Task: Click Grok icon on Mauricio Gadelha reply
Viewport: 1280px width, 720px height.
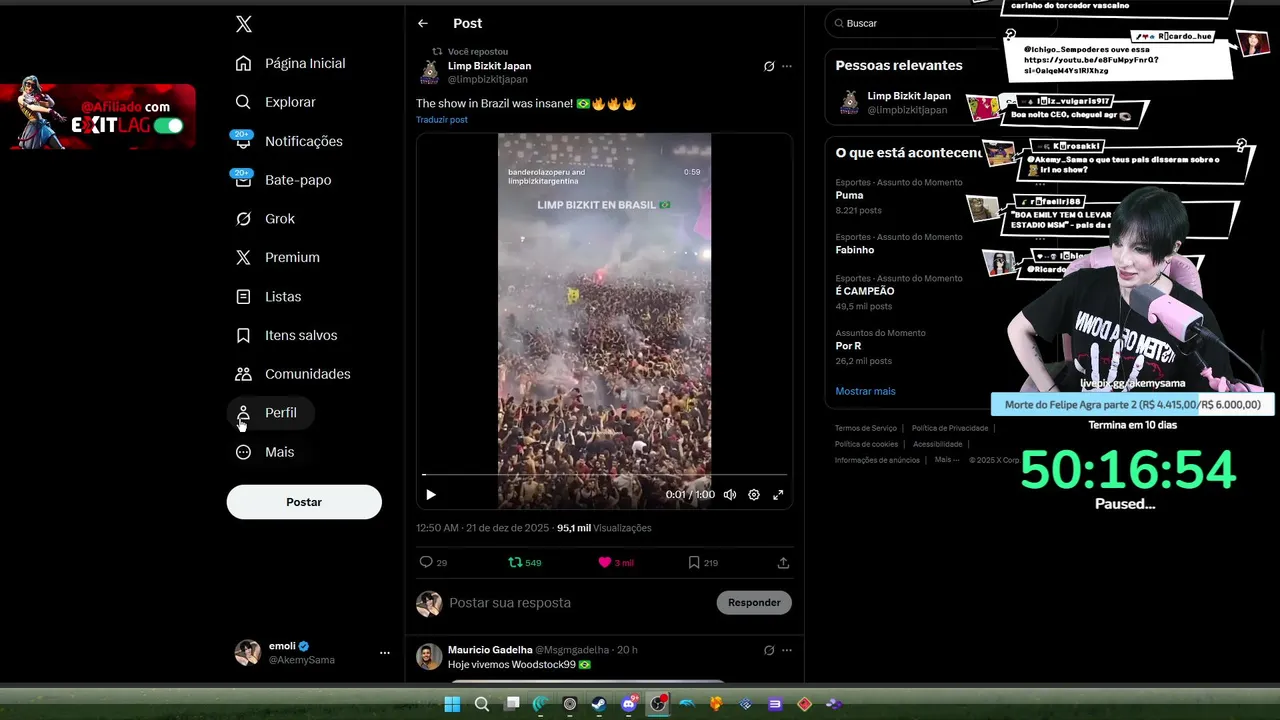Action: coord(769,650)
